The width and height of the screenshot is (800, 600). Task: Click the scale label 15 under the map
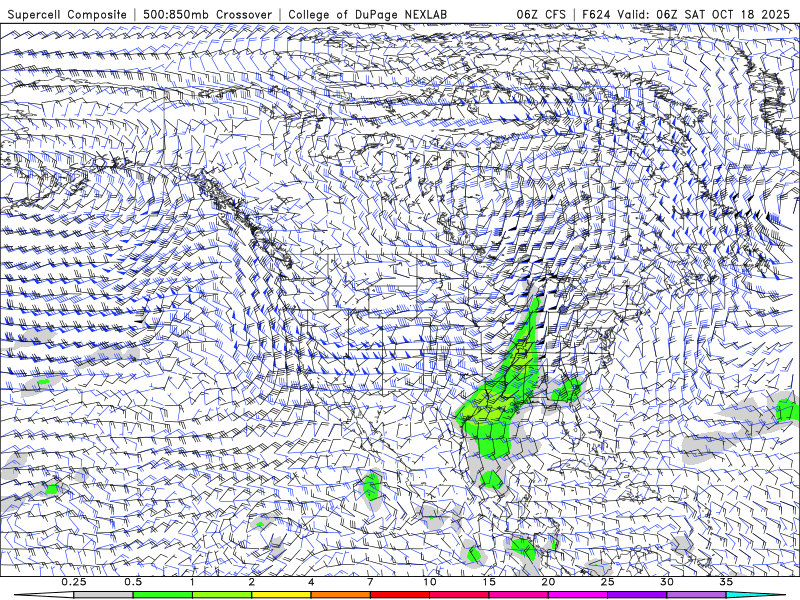(x=489, y=582)
